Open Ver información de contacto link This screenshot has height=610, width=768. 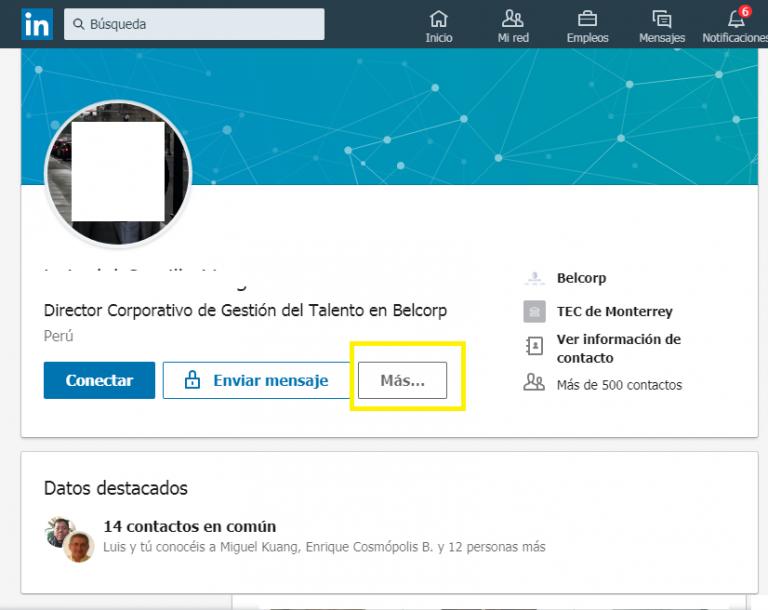[x=618, y=348]
